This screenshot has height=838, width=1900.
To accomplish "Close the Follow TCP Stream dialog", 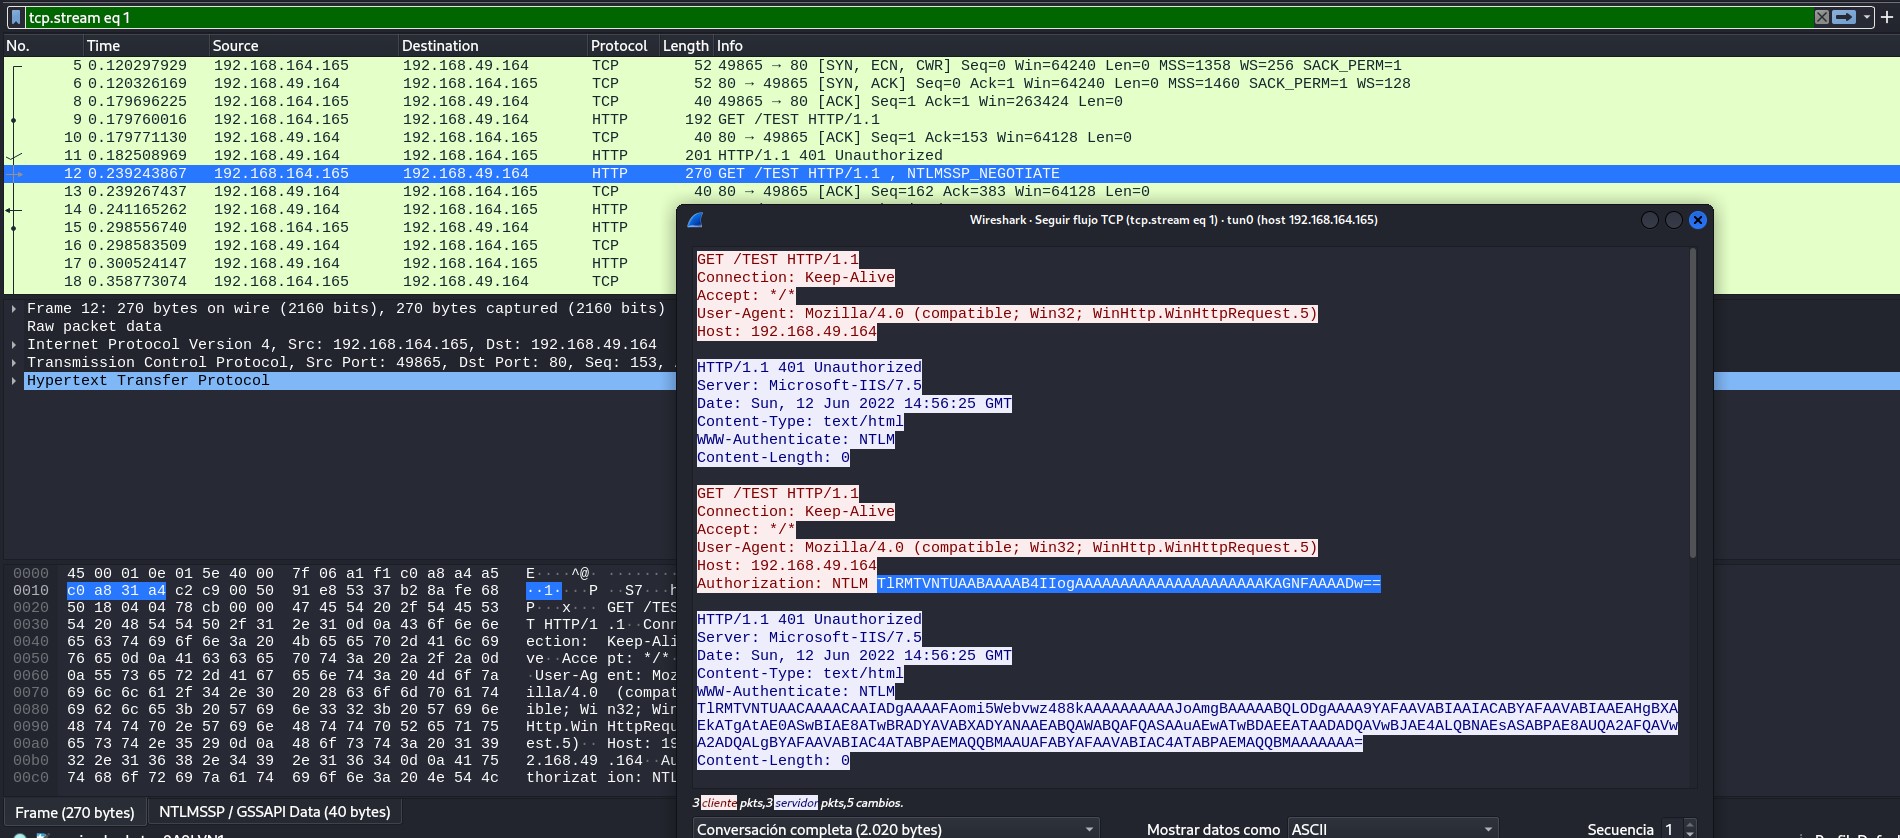I will tap(1697, 220).
